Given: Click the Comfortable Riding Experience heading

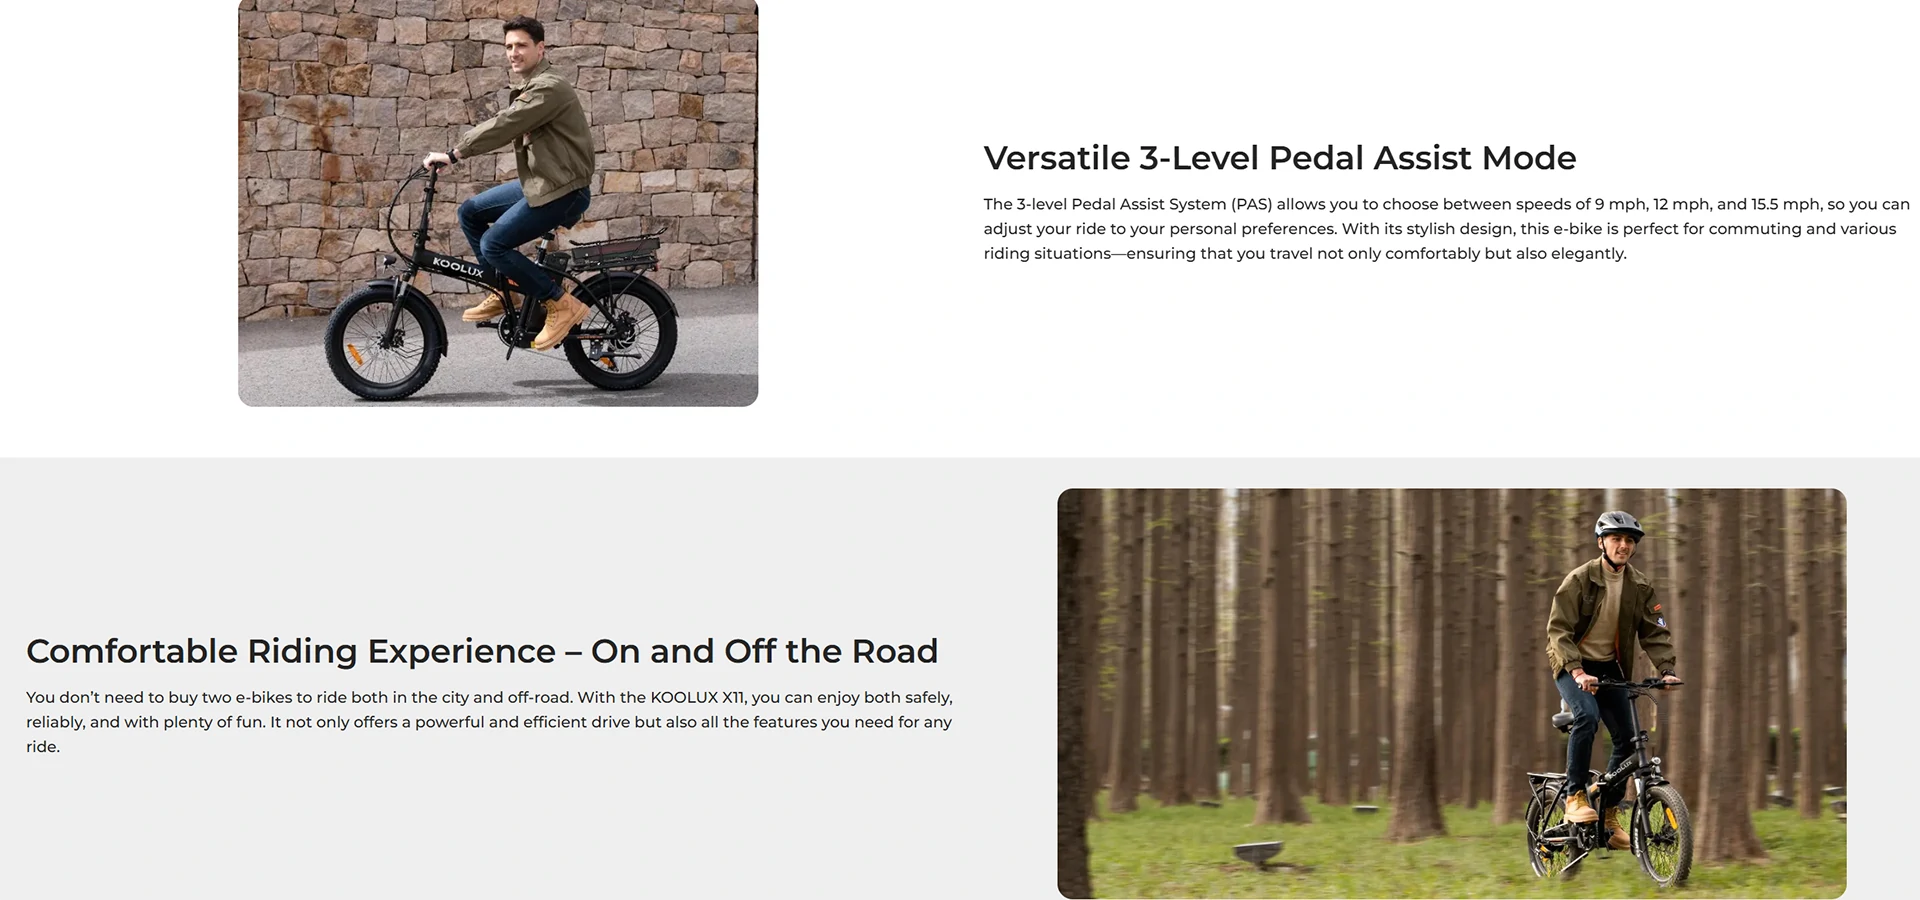Looking at the screenshot, I should (482, 651).
